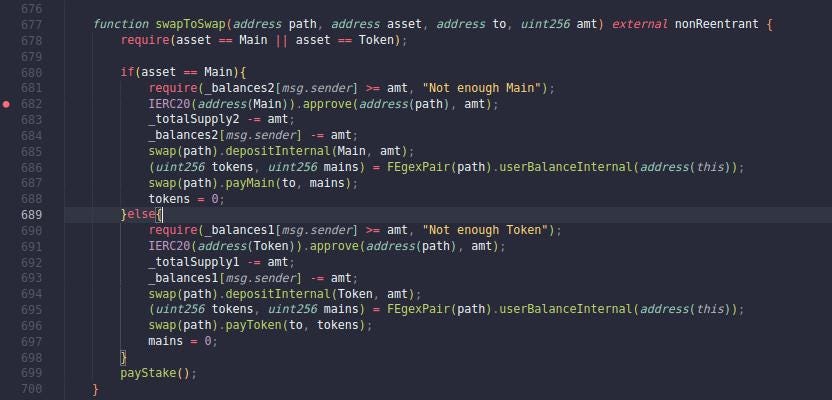This screenshot has width=832, height=400.
Task: Click the "address path" parameter
Action: (x=274, y=24)
